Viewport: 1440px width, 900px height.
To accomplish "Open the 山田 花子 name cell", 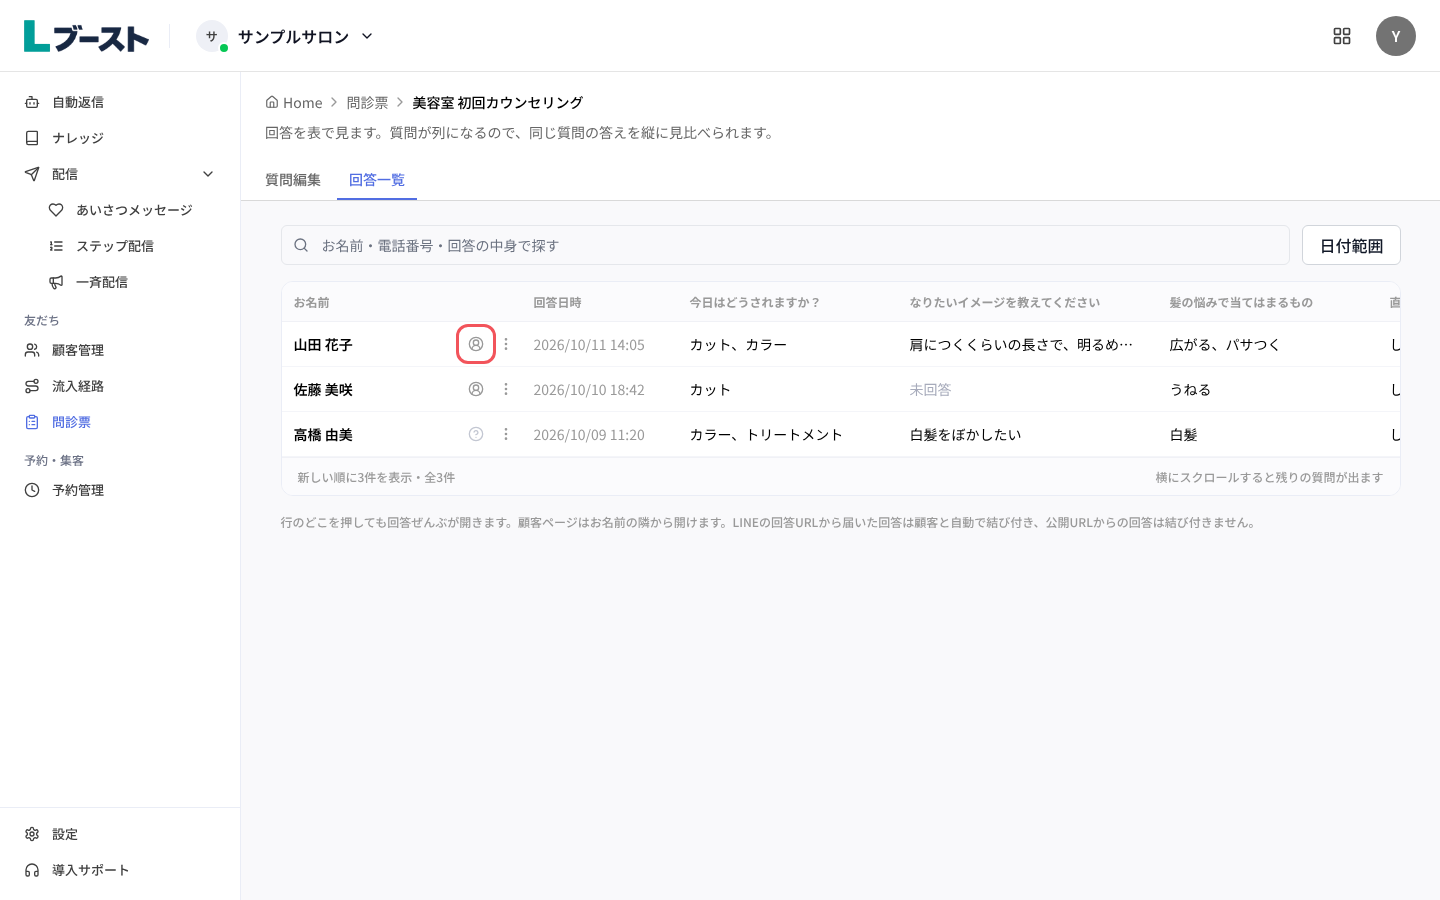I will tap(323, 345).
